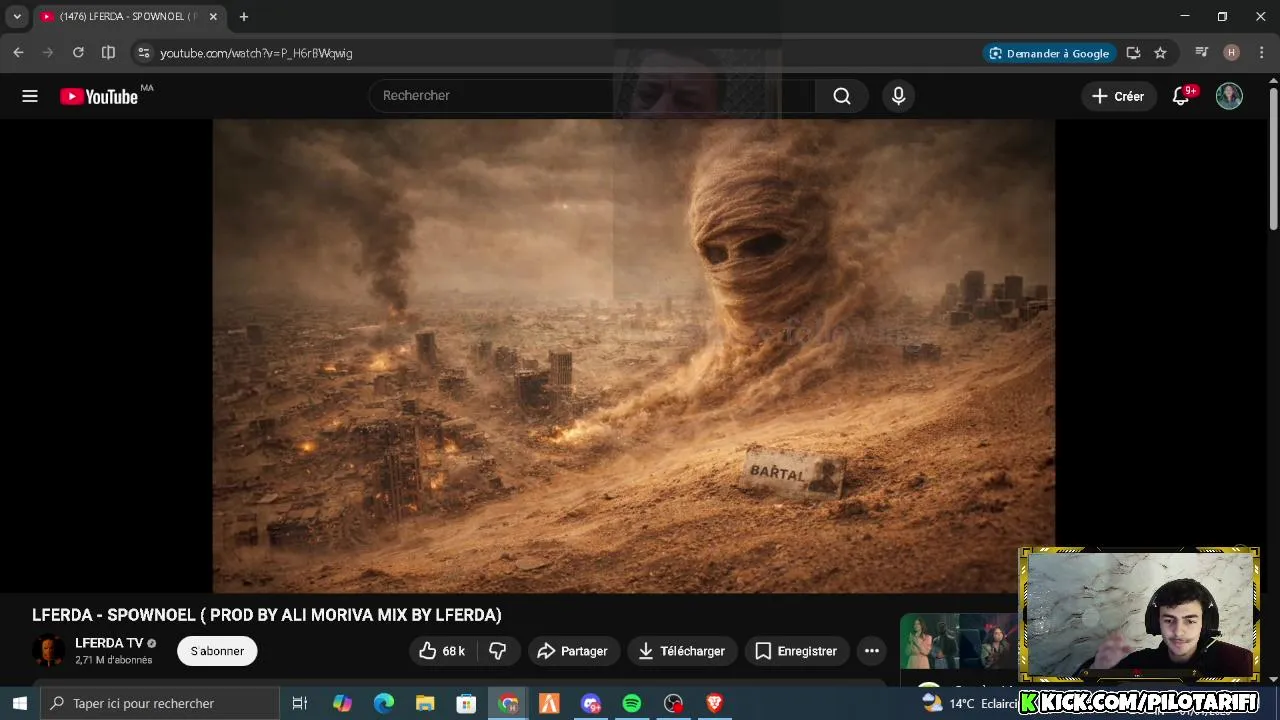Start voice search with the microphone
Viewport: 1280px width, 720px height.
point(898,96)
